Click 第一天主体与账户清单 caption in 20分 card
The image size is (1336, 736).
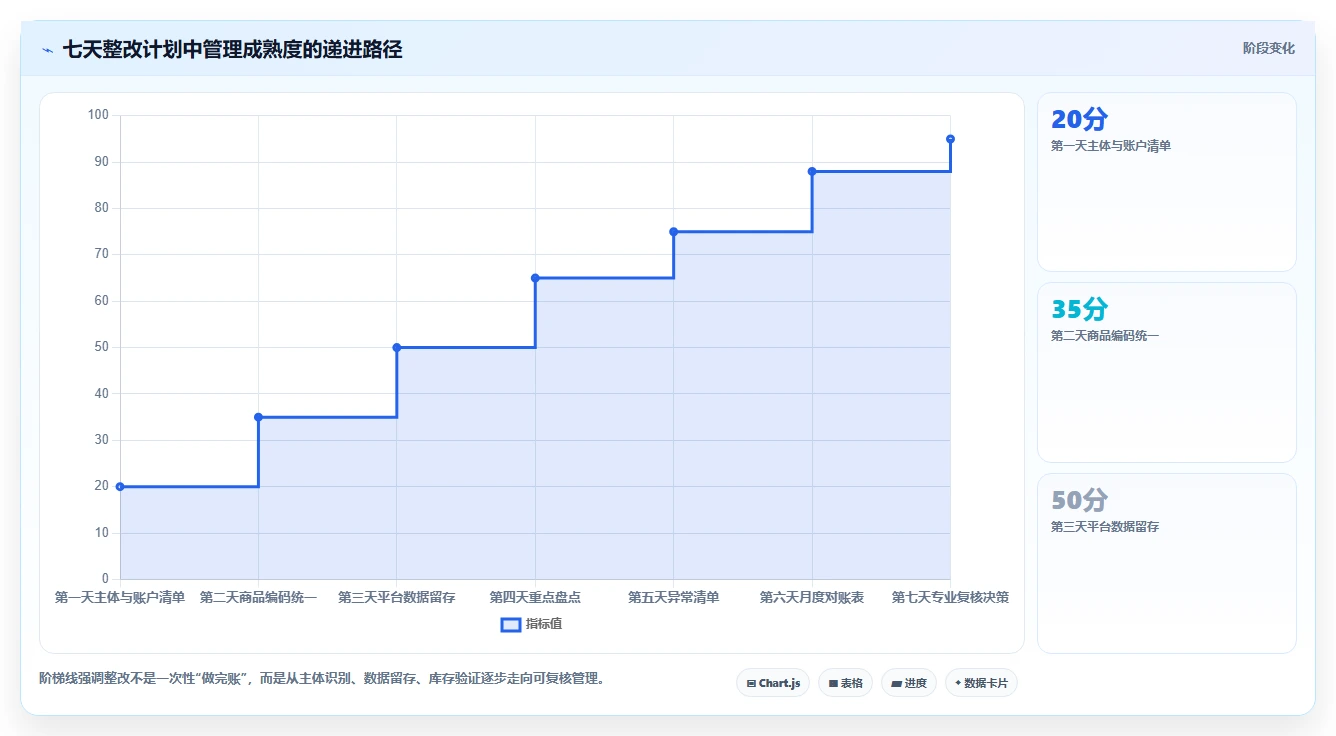1111,146
